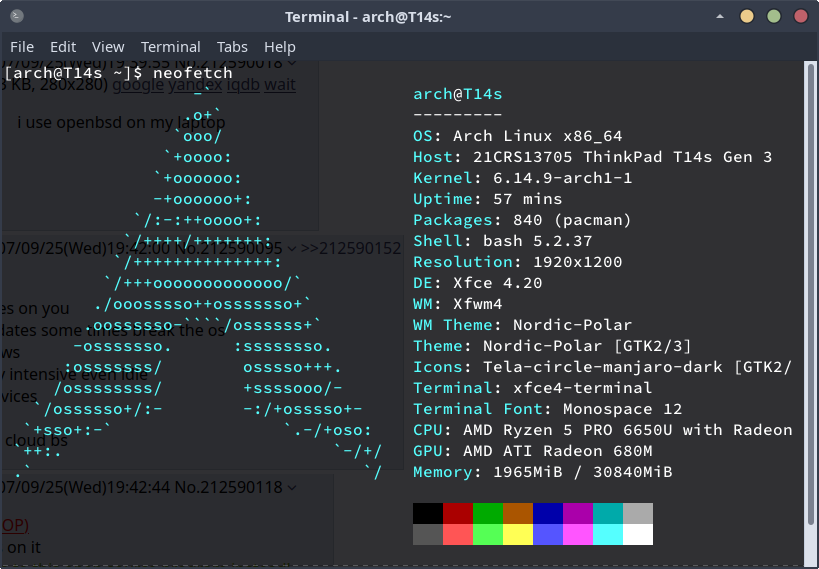Image resolution: width=819 pixels, height=569 pixels.
Task: Click 'i use openbsd on my laptop' background text
Action: point(121,122)
